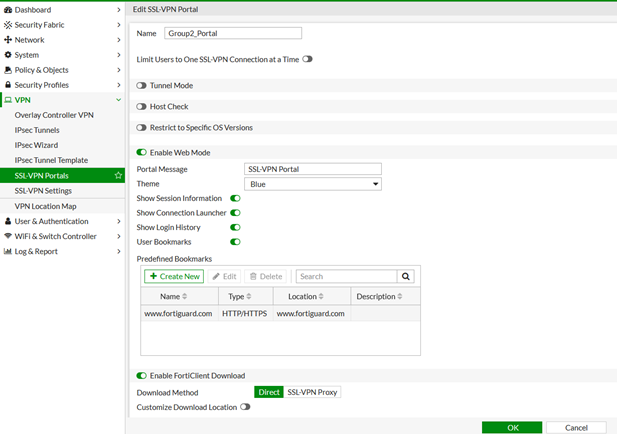Screen dimensions: 617x434
Task: Click the Dashboard gauge icon
Action: [x=8, y=10]
